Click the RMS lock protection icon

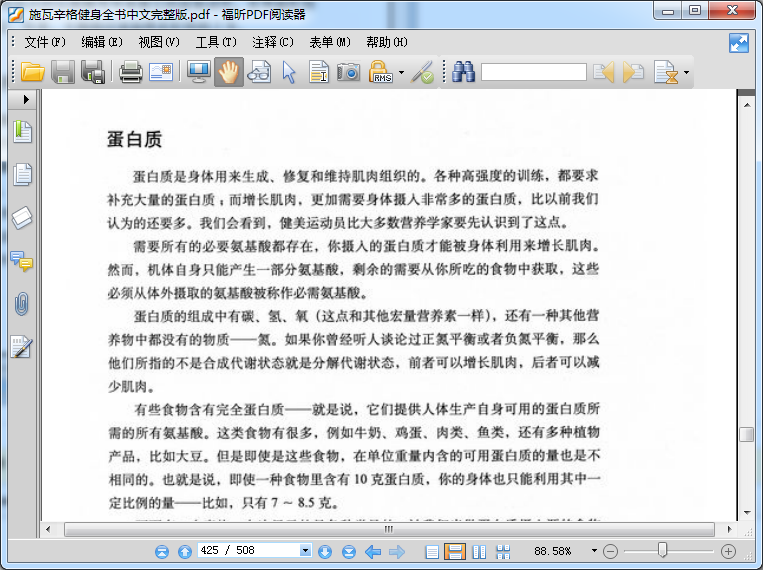[x=381, y=73]
